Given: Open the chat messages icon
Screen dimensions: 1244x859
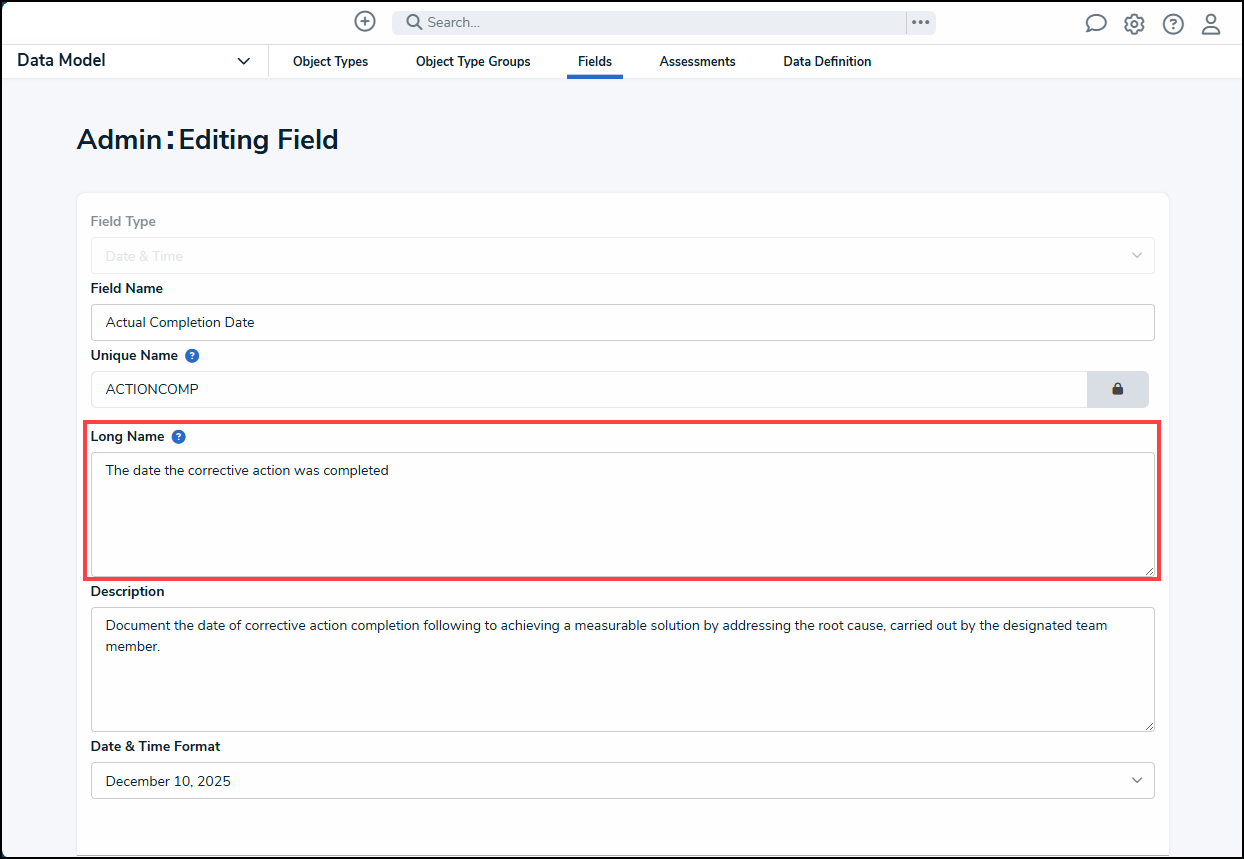Looking at the screenshot, I should tap(1096, 24).
